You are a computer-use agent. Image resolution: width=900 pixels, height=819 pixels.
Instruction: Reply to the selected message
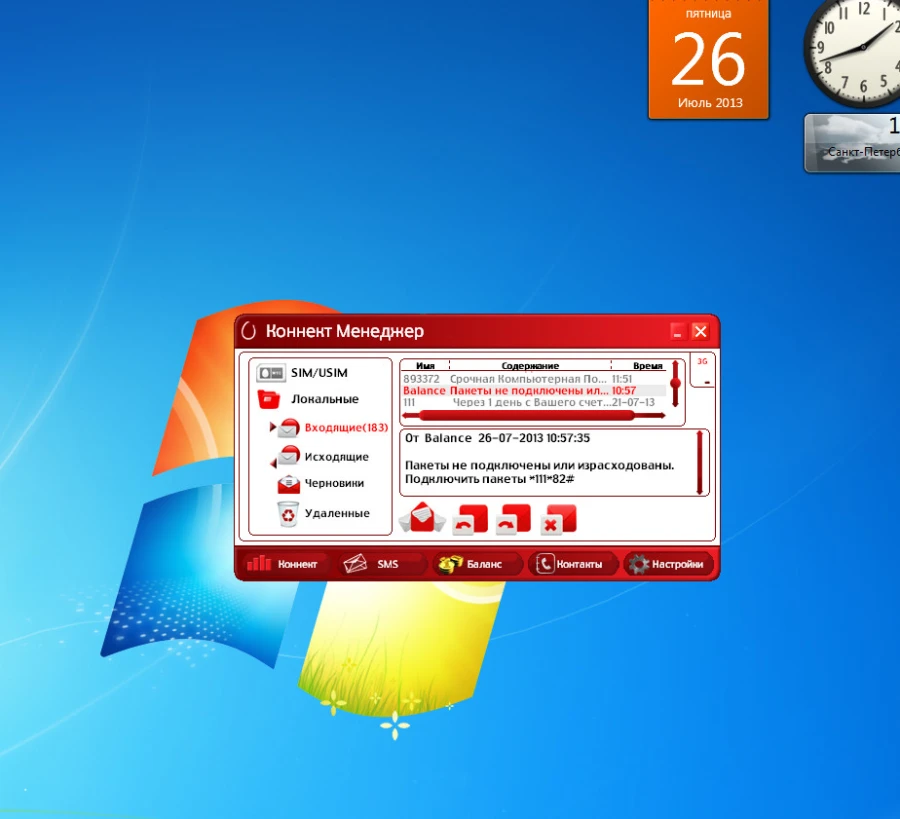coord(470,519)
